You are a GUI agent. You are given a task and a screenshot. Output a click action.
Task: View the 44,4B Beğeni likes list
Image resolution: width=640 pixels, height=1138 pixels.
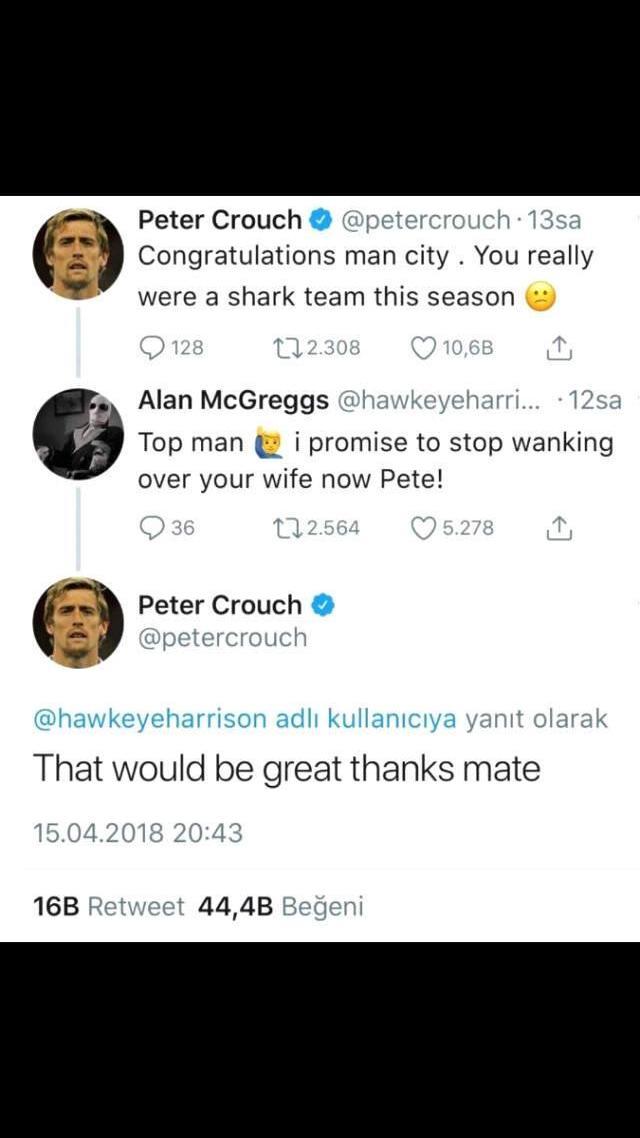pos(281,907)
